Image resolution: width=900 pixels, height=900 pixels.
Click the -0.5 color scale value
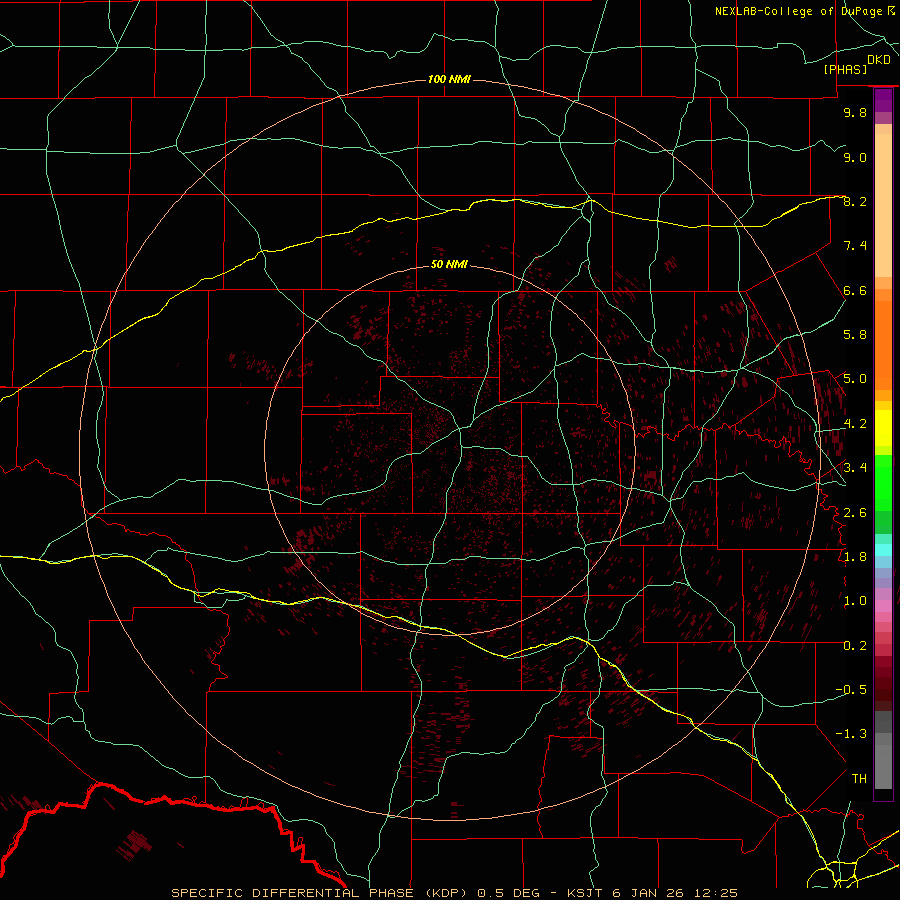851,689
